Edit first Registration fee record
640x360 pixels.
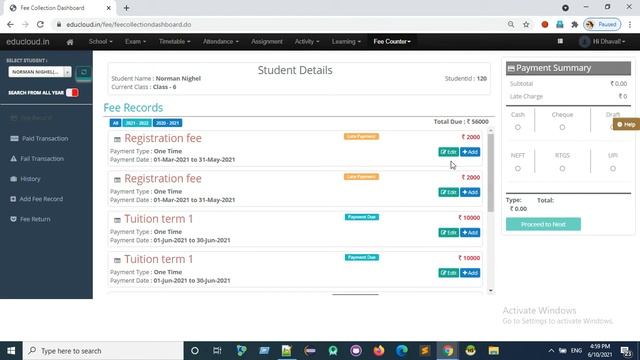pyautogui.click(x=449, y=152)
